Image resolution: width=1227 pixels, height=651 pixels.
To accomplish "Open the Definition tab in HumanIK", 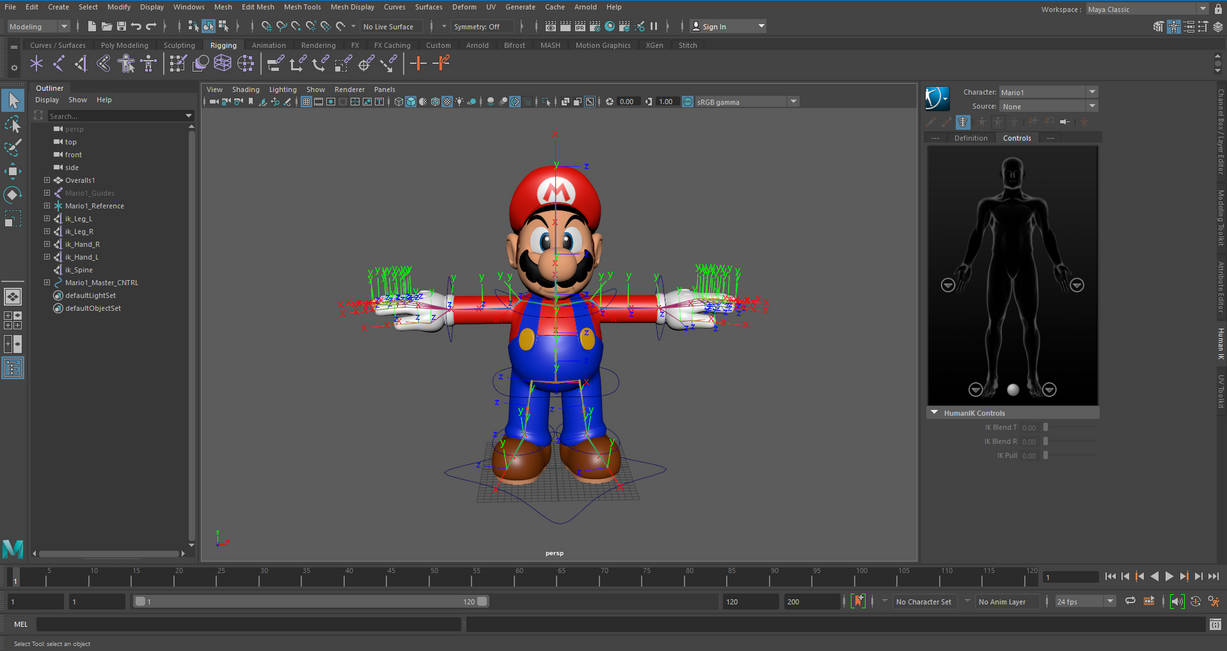I will [x=970, y=138].
